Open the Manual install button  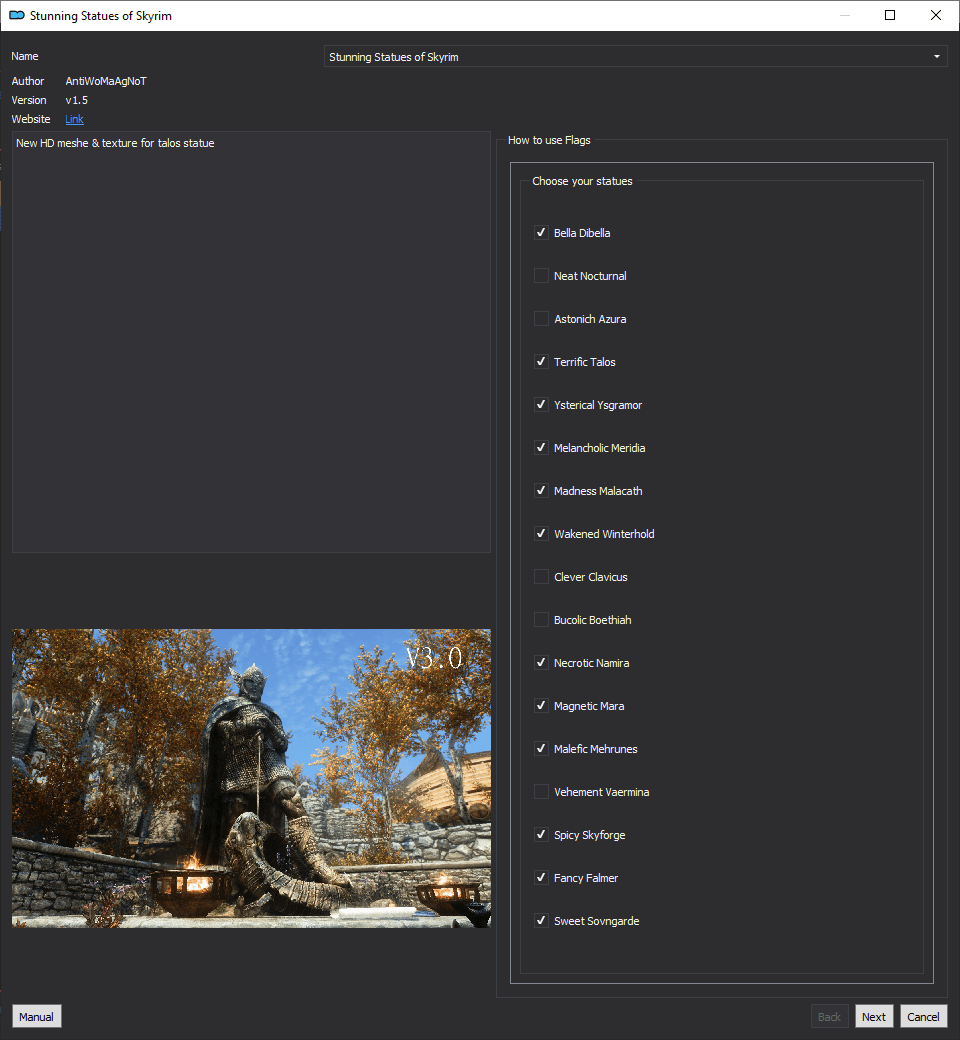click(36, 1017)
